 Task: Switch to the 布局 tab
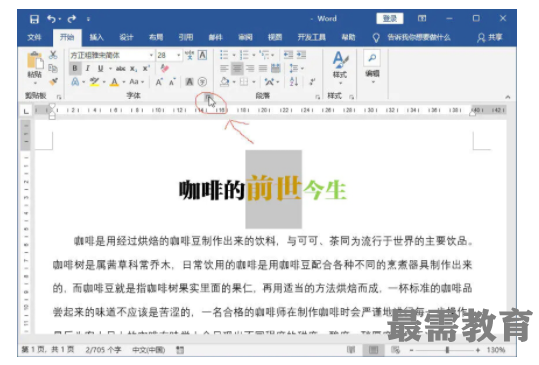[156, 37]
